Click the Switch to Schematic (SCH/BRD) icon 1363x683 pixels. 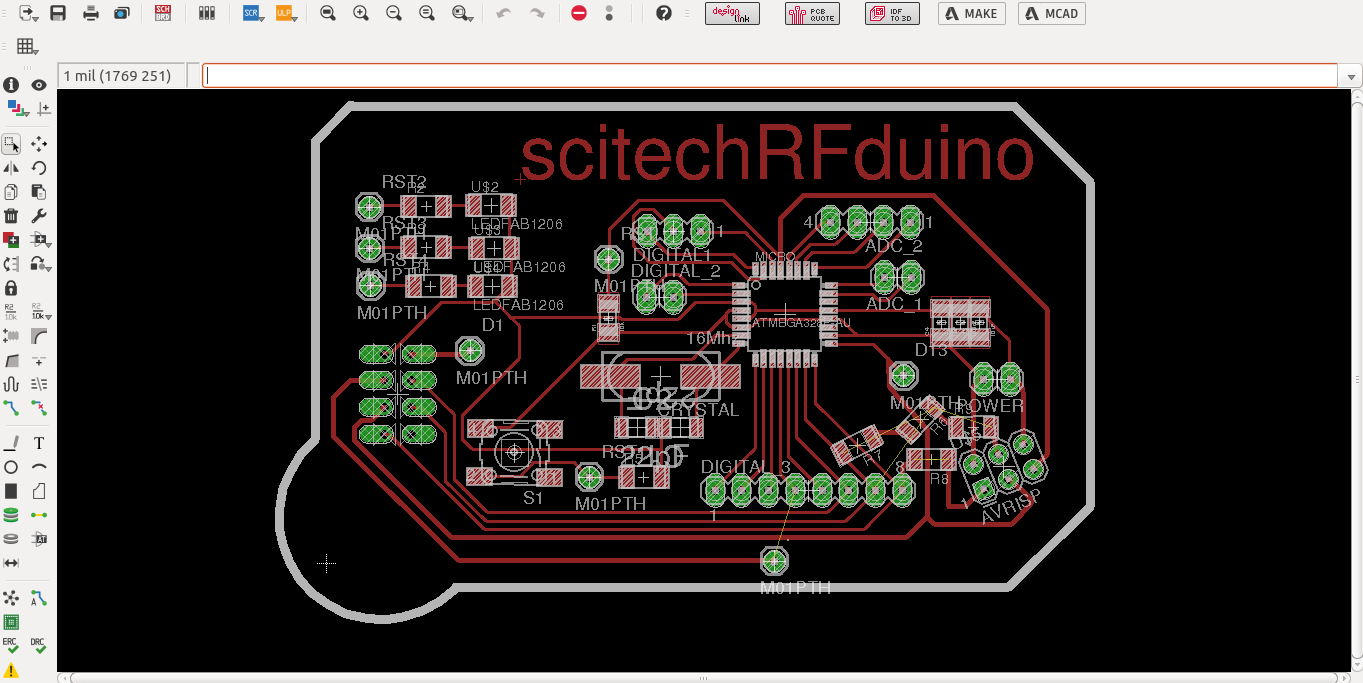coord(163,13)
